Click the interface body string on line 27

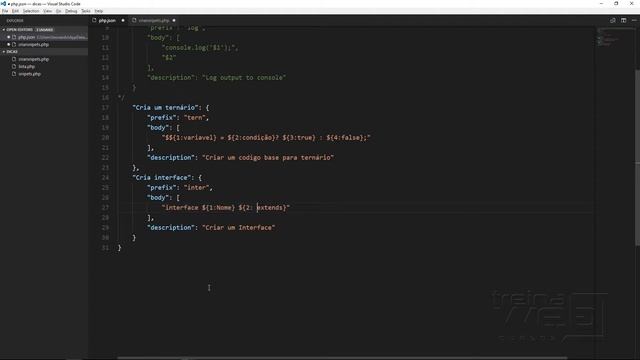pos(226,208)
